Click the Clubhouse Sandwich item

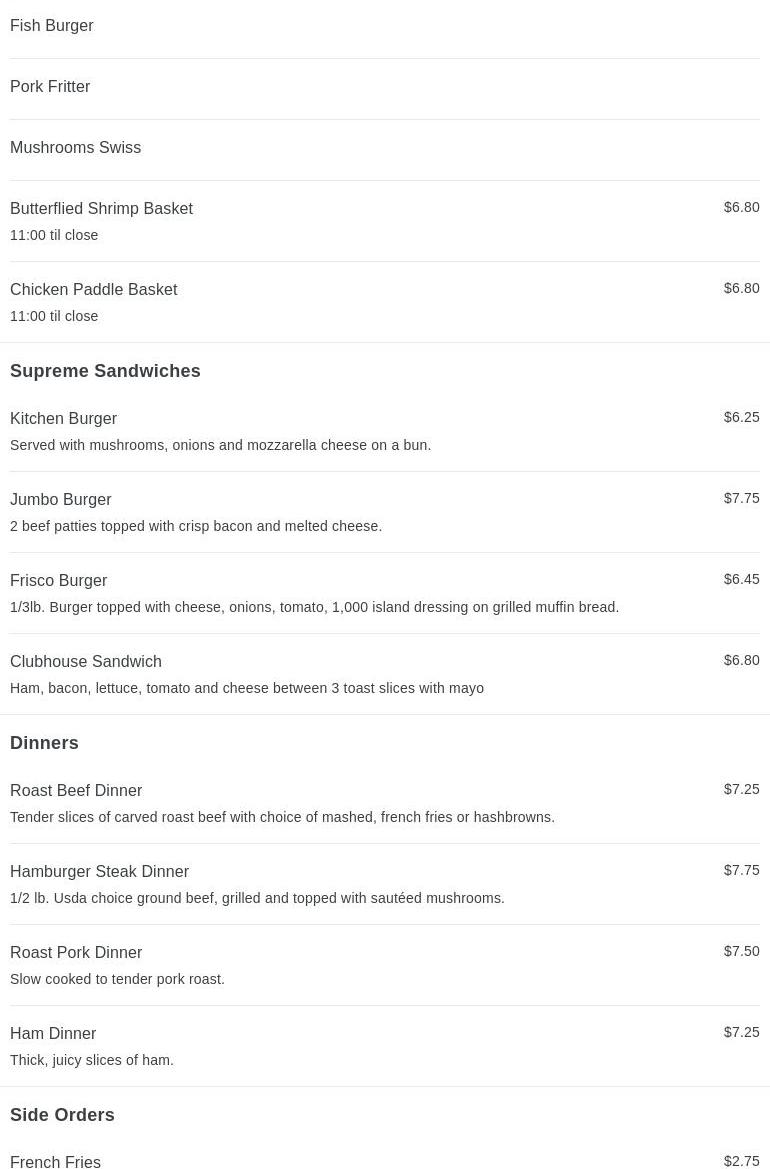(86, 662)
